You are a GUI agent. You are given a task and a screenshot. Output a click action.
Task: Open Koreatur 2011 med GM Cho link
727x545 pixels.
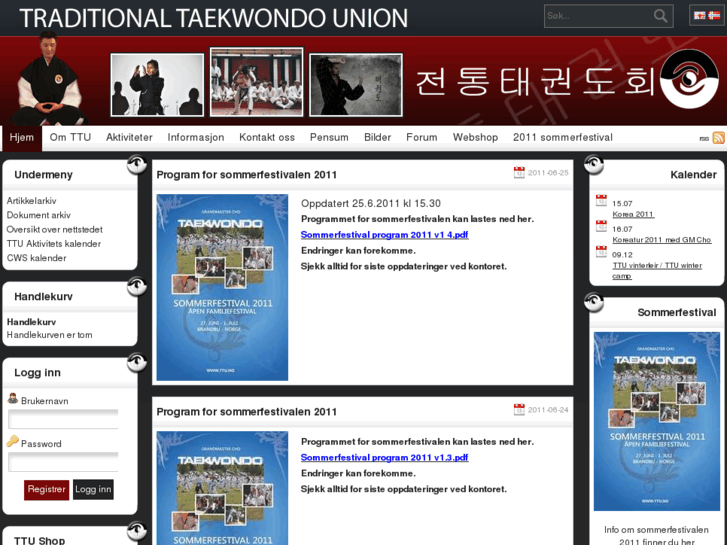[x=662, y=240]
